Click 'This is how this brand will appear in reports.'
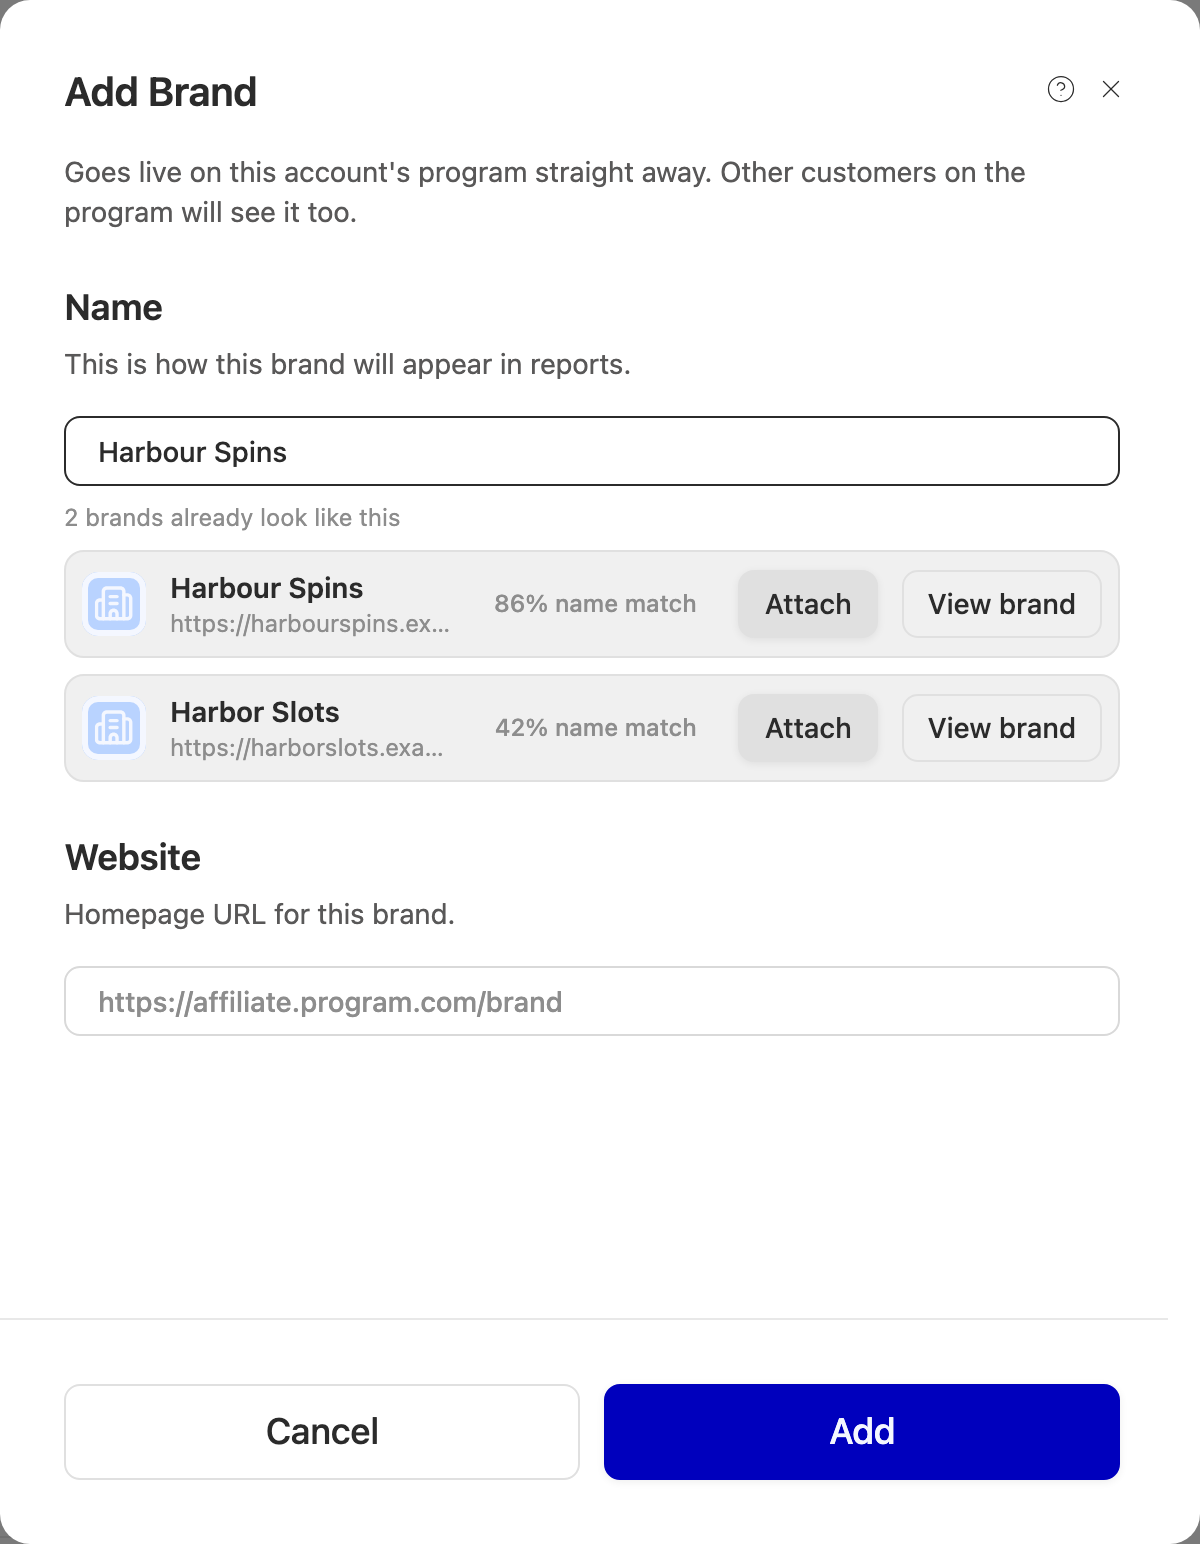 pos(348,365)
